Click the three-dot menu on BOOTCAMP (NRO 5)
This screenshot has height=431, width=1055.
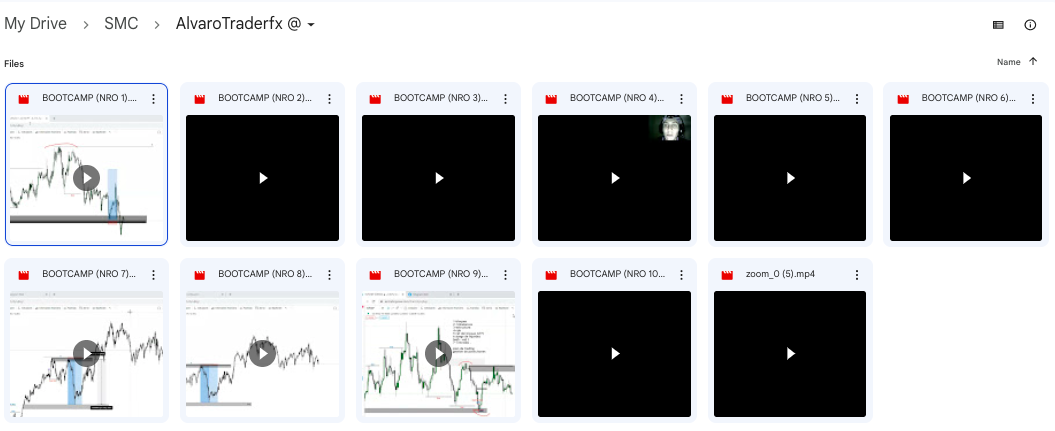[x=857, y=99]
